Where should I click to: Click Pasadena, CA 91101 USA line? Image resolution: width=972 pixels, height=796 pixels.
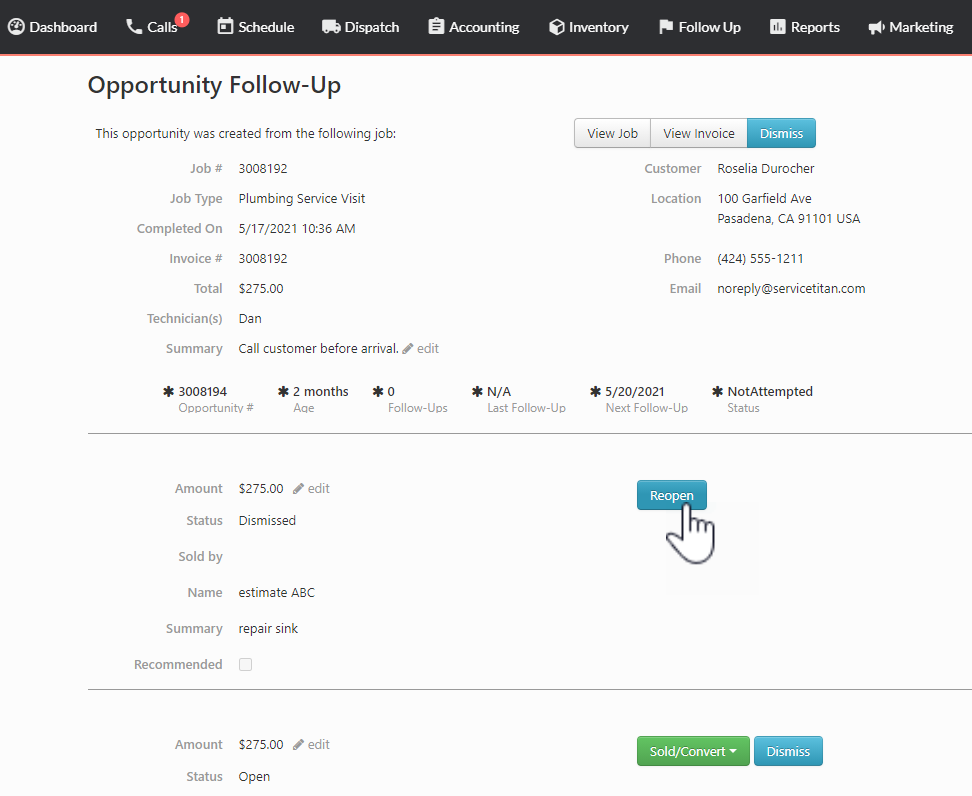tap(789, 219)
